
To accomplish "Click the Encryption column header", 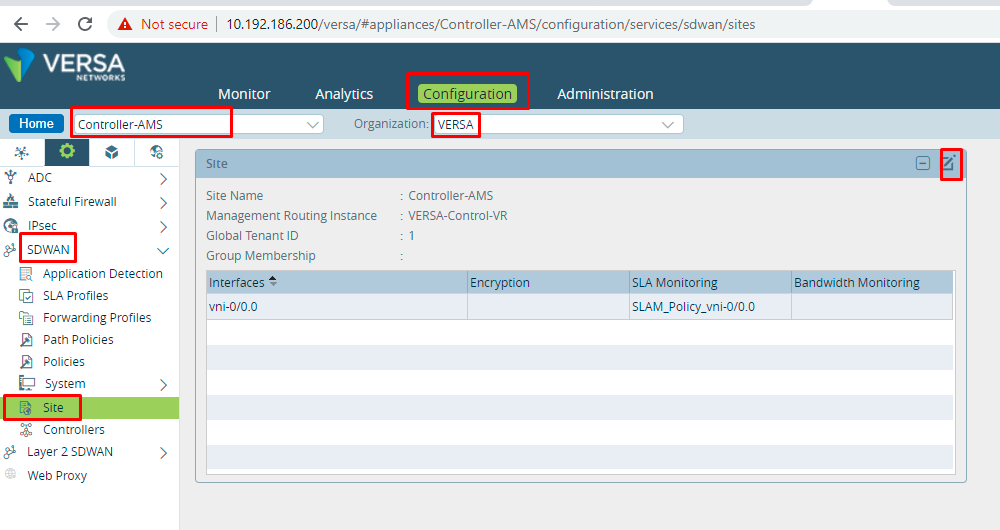I will click(x=548, y=282).
